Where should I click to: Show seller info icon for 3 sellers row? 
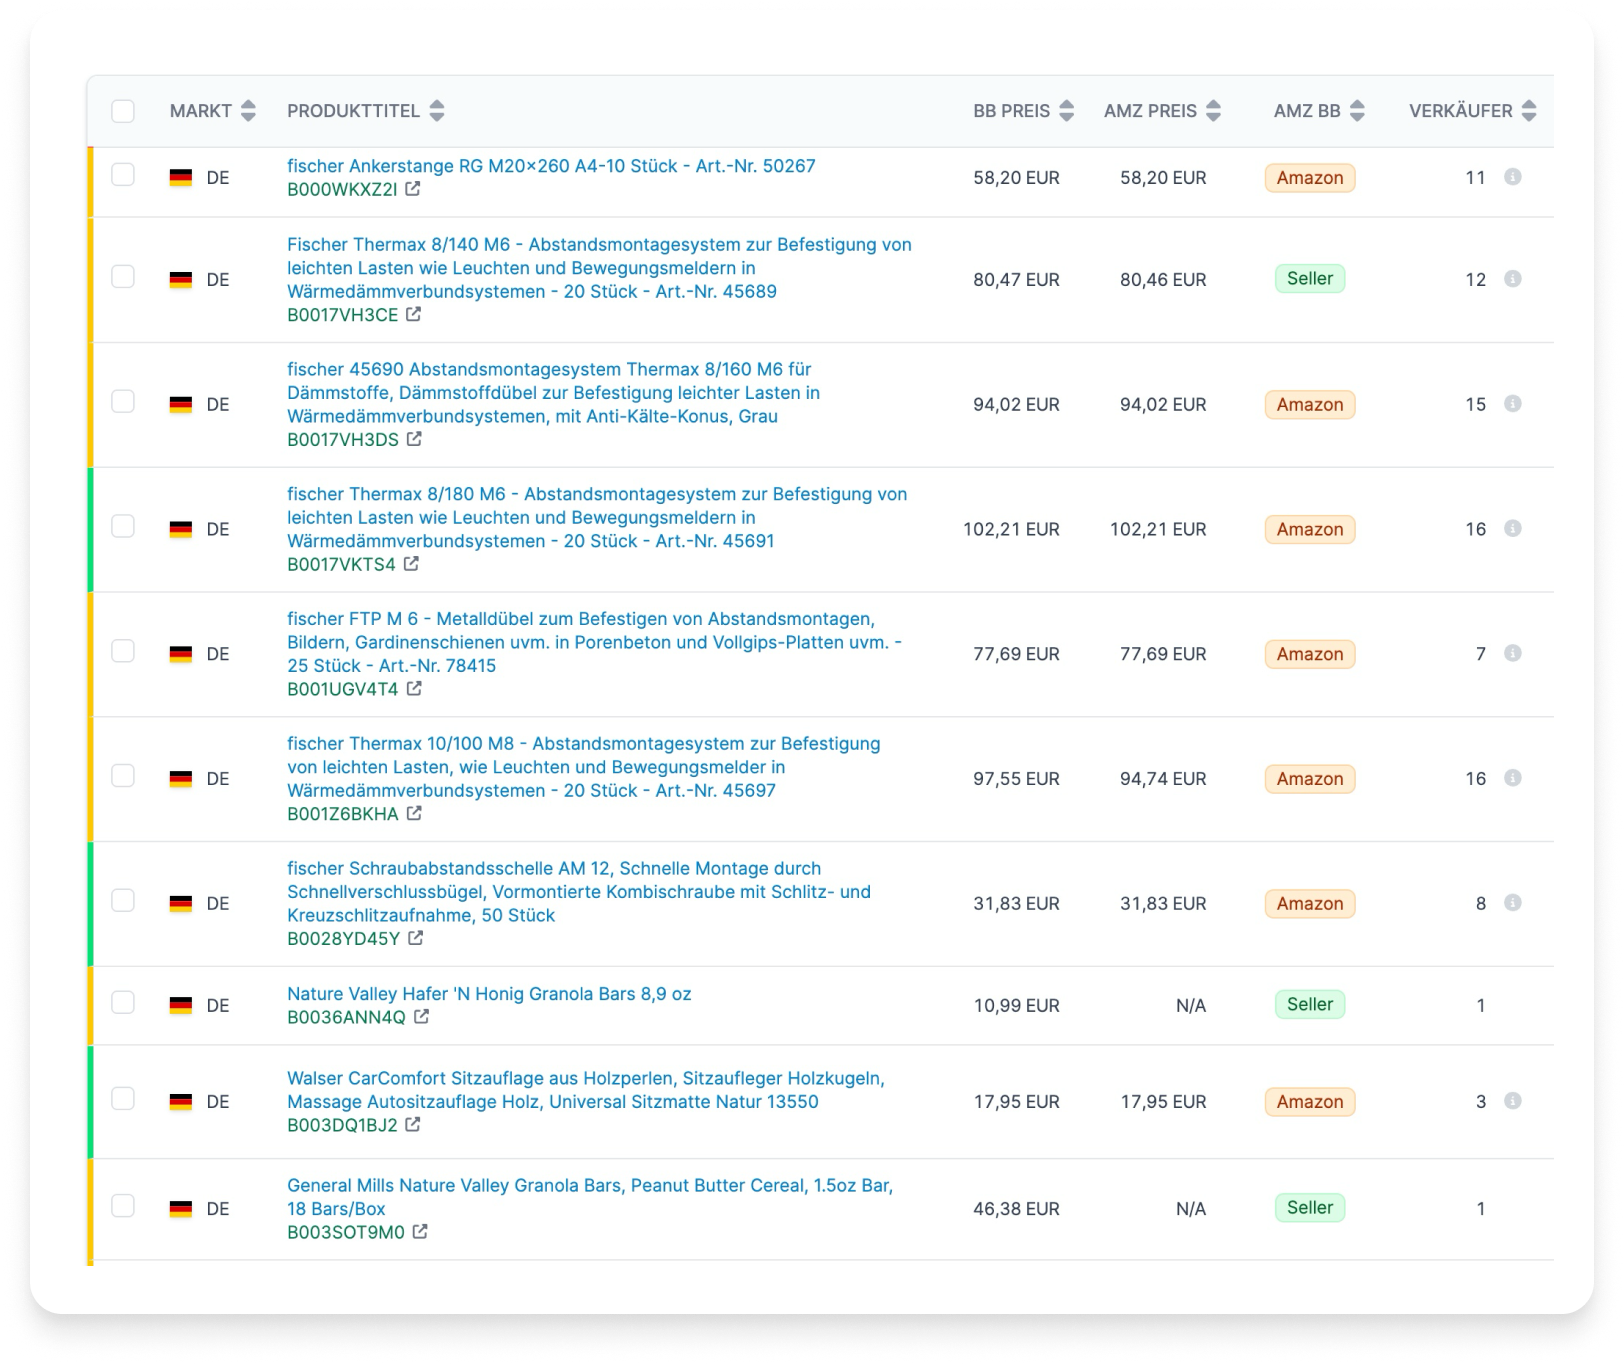click(1513, 1101)
